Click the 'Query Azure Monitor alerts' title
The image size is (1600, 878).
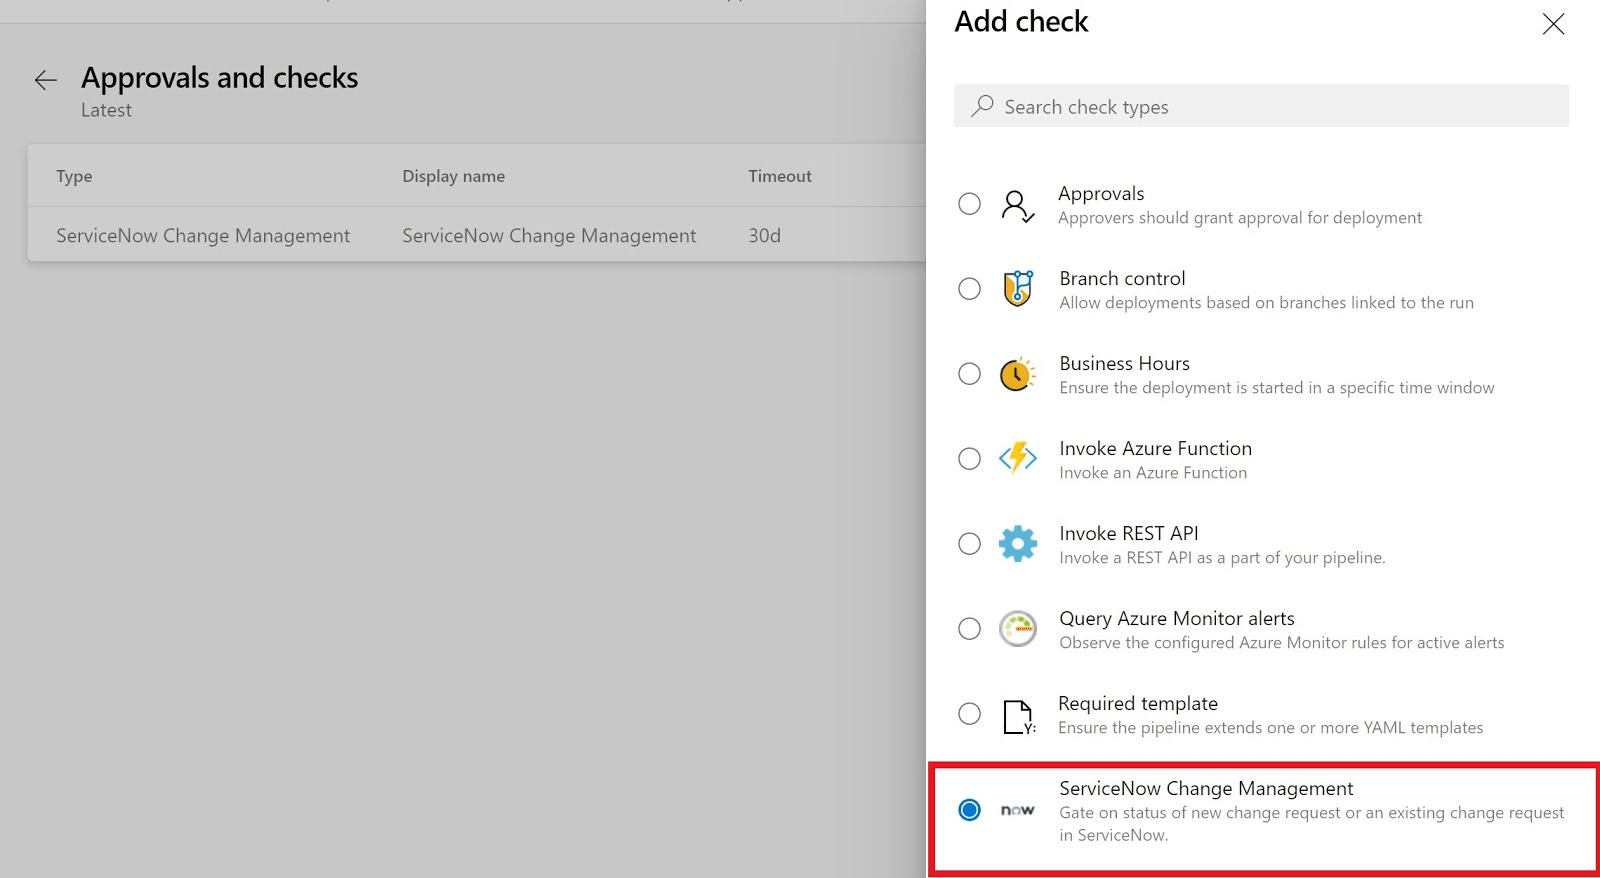(x=1176, y=618)
